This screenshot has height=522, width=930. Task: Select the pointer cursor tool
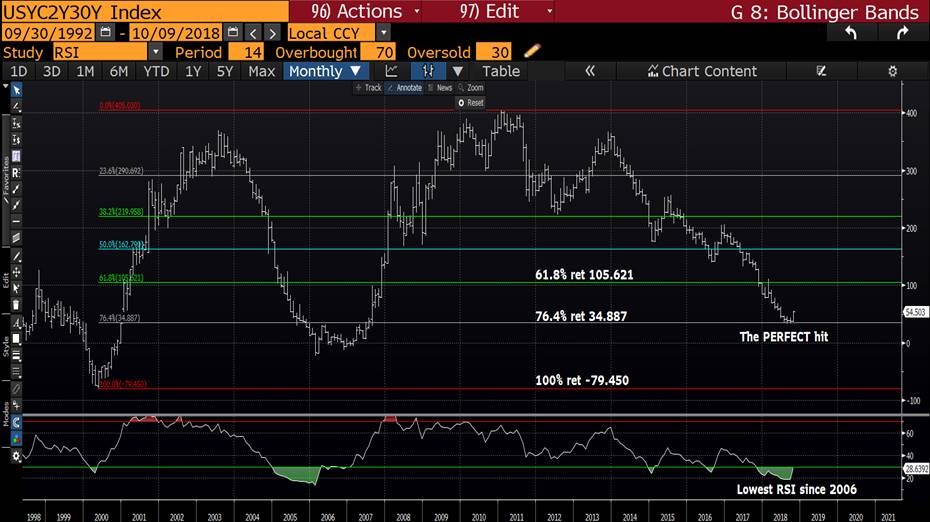(x=16, y=90)
